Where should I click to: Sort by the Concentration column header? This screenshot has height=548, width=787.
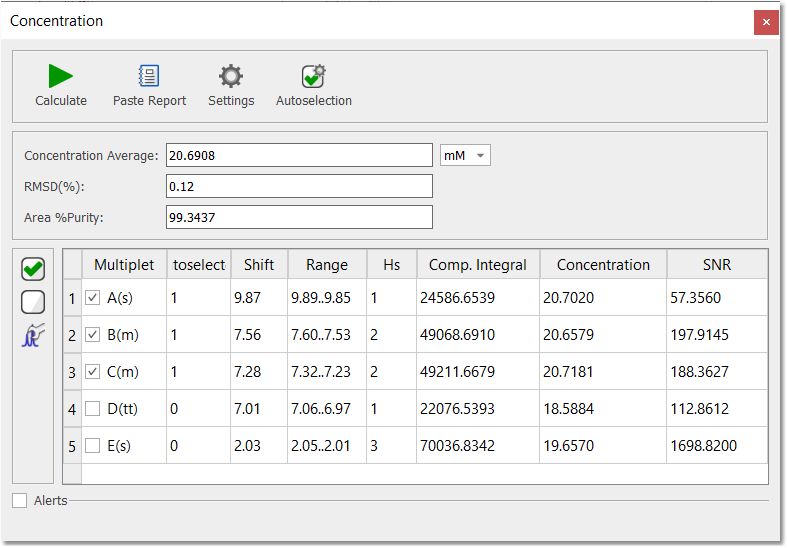603,264
